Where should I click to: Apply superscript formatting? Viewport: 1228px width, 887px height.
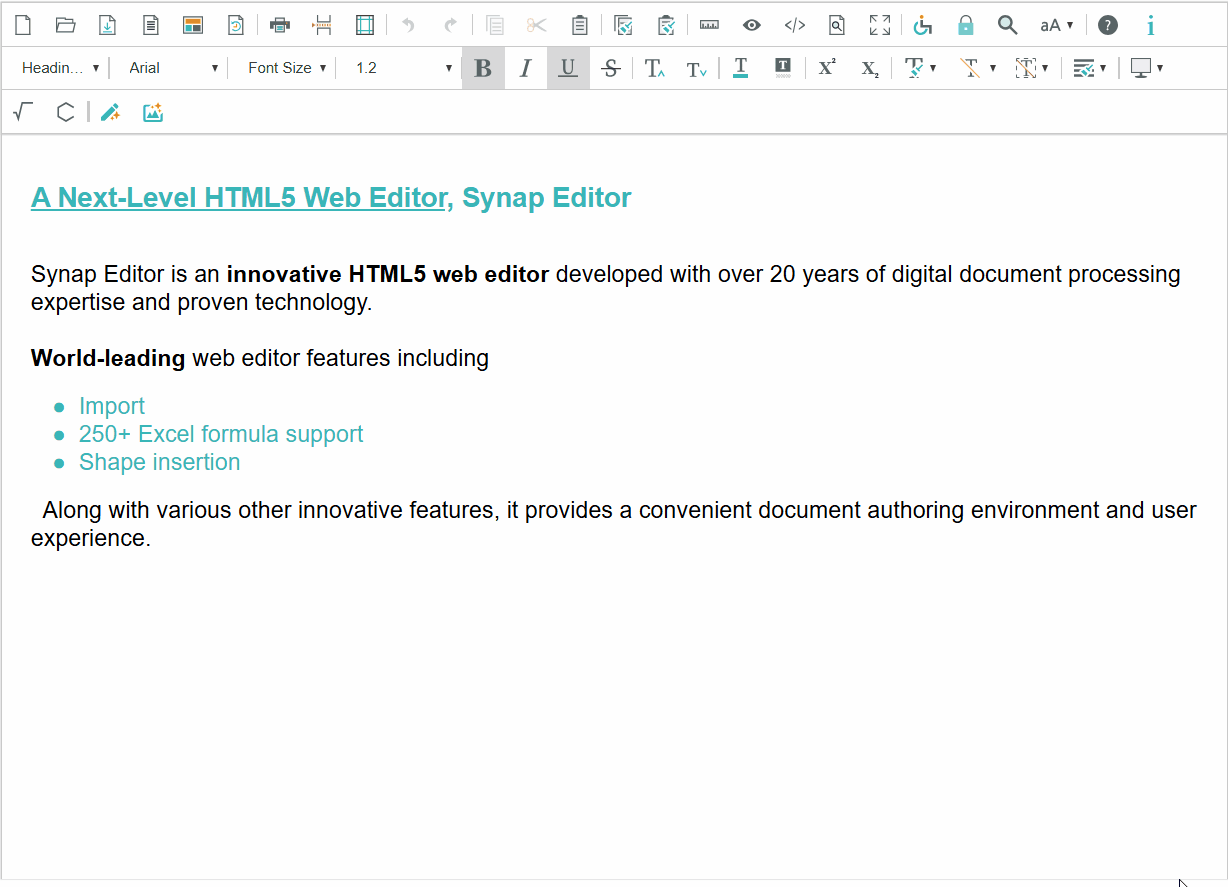pos(827,68)
